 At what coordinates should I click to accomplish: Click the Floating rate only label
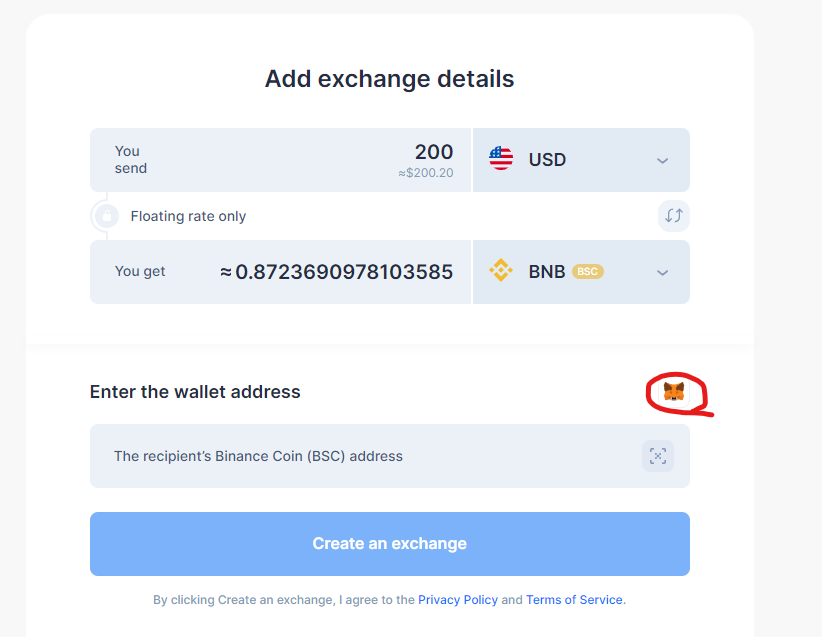188,216
